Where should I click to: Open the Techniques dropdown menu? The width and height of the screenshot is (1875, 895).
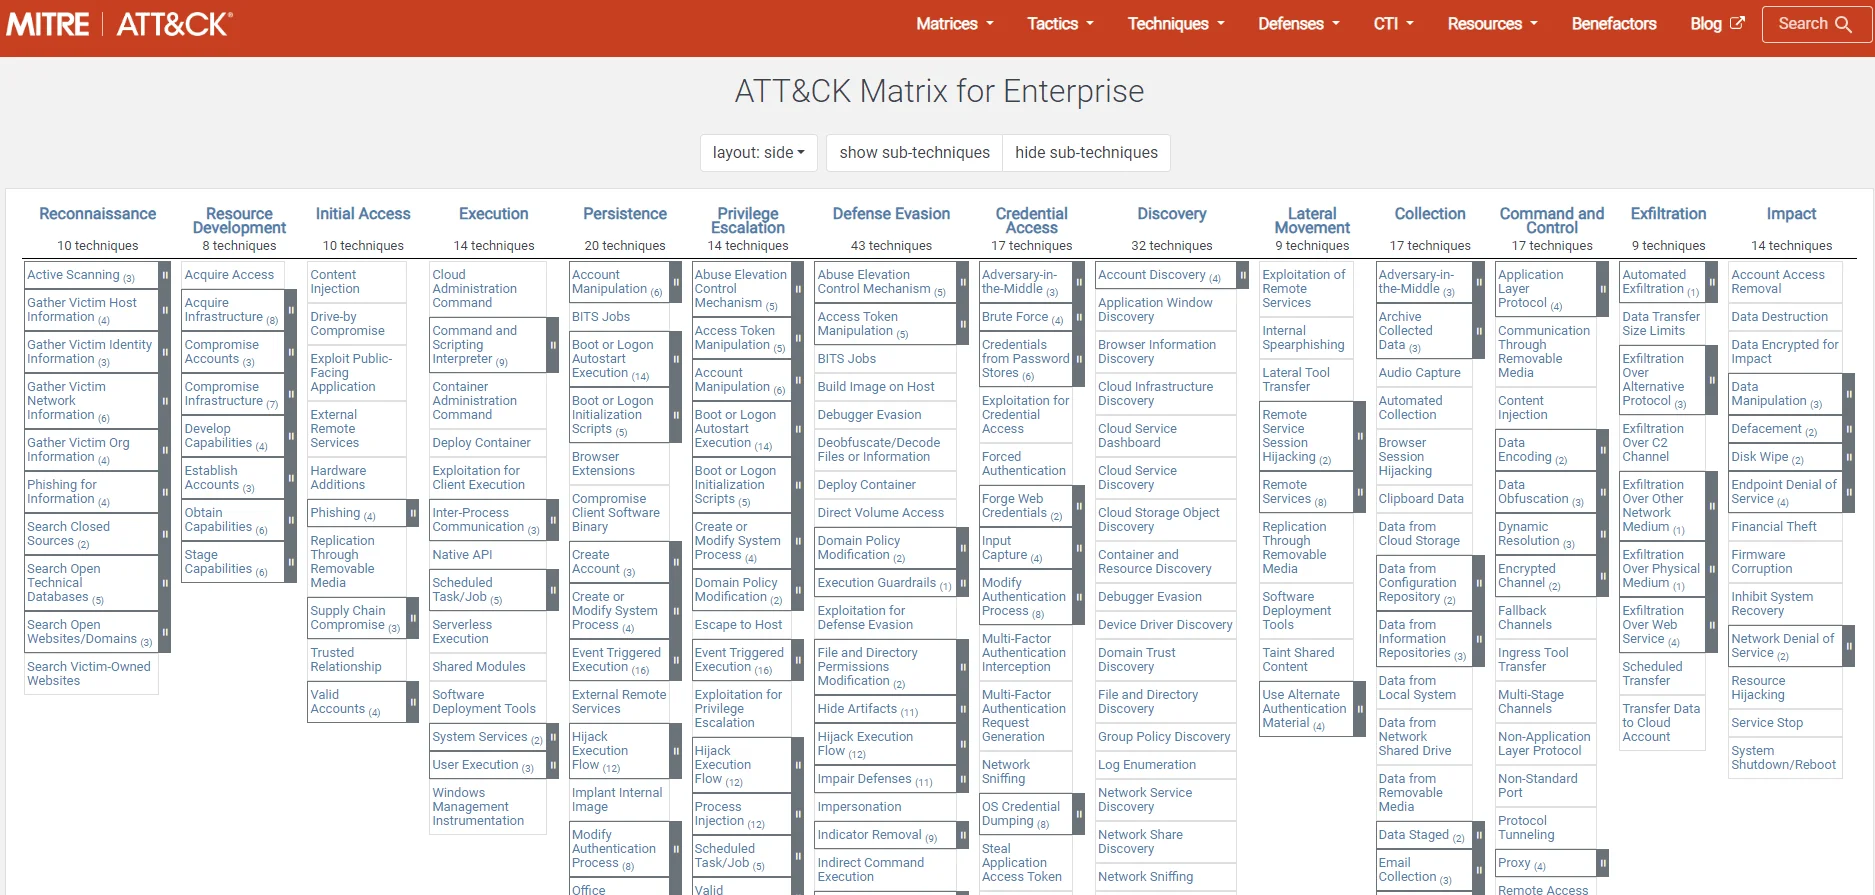(1176, 24)
